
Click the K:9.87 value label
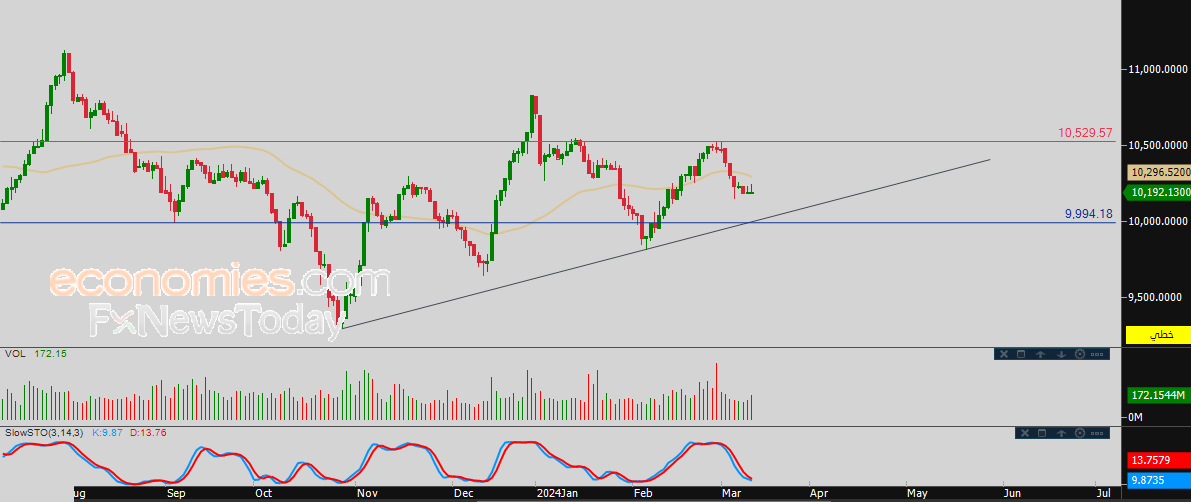click(107, 433)
